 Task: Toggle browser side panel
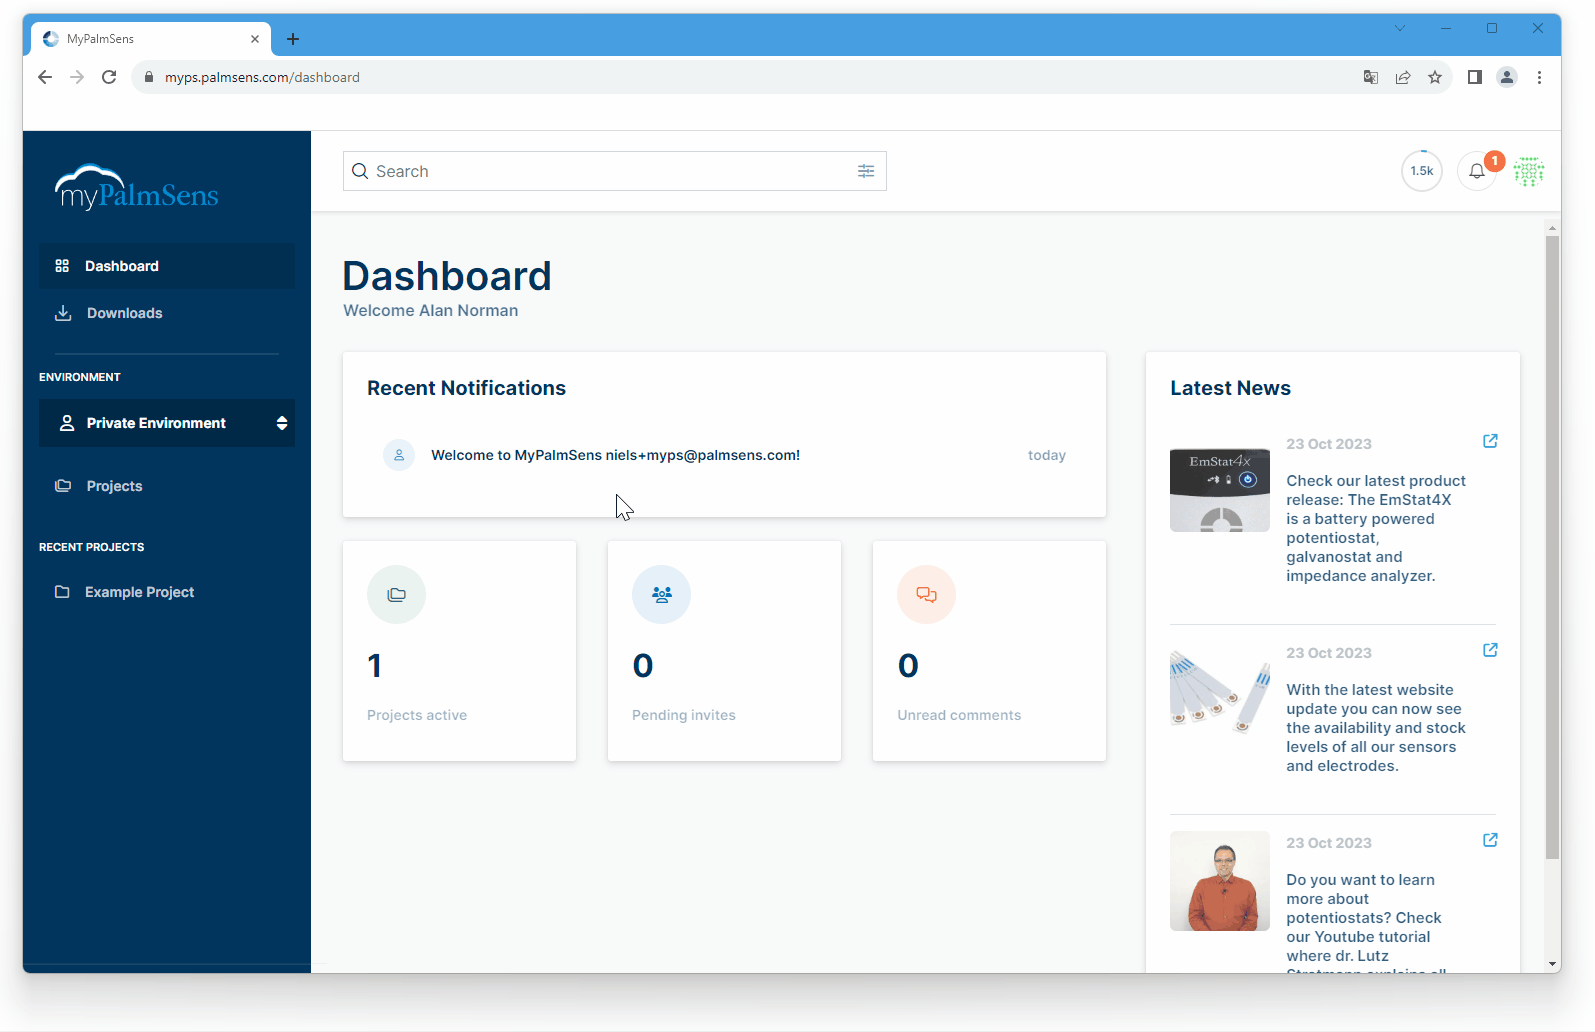[x=1474, y=77]
